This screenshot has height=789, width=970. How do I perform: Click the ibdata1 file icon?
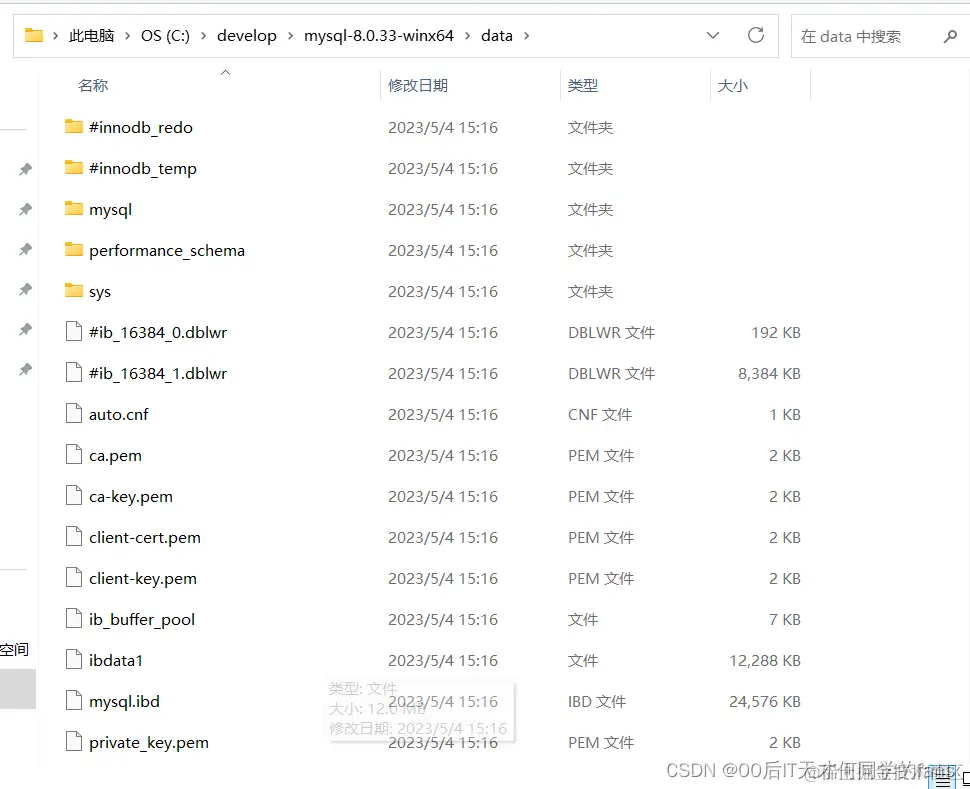(x=74, y=660)
